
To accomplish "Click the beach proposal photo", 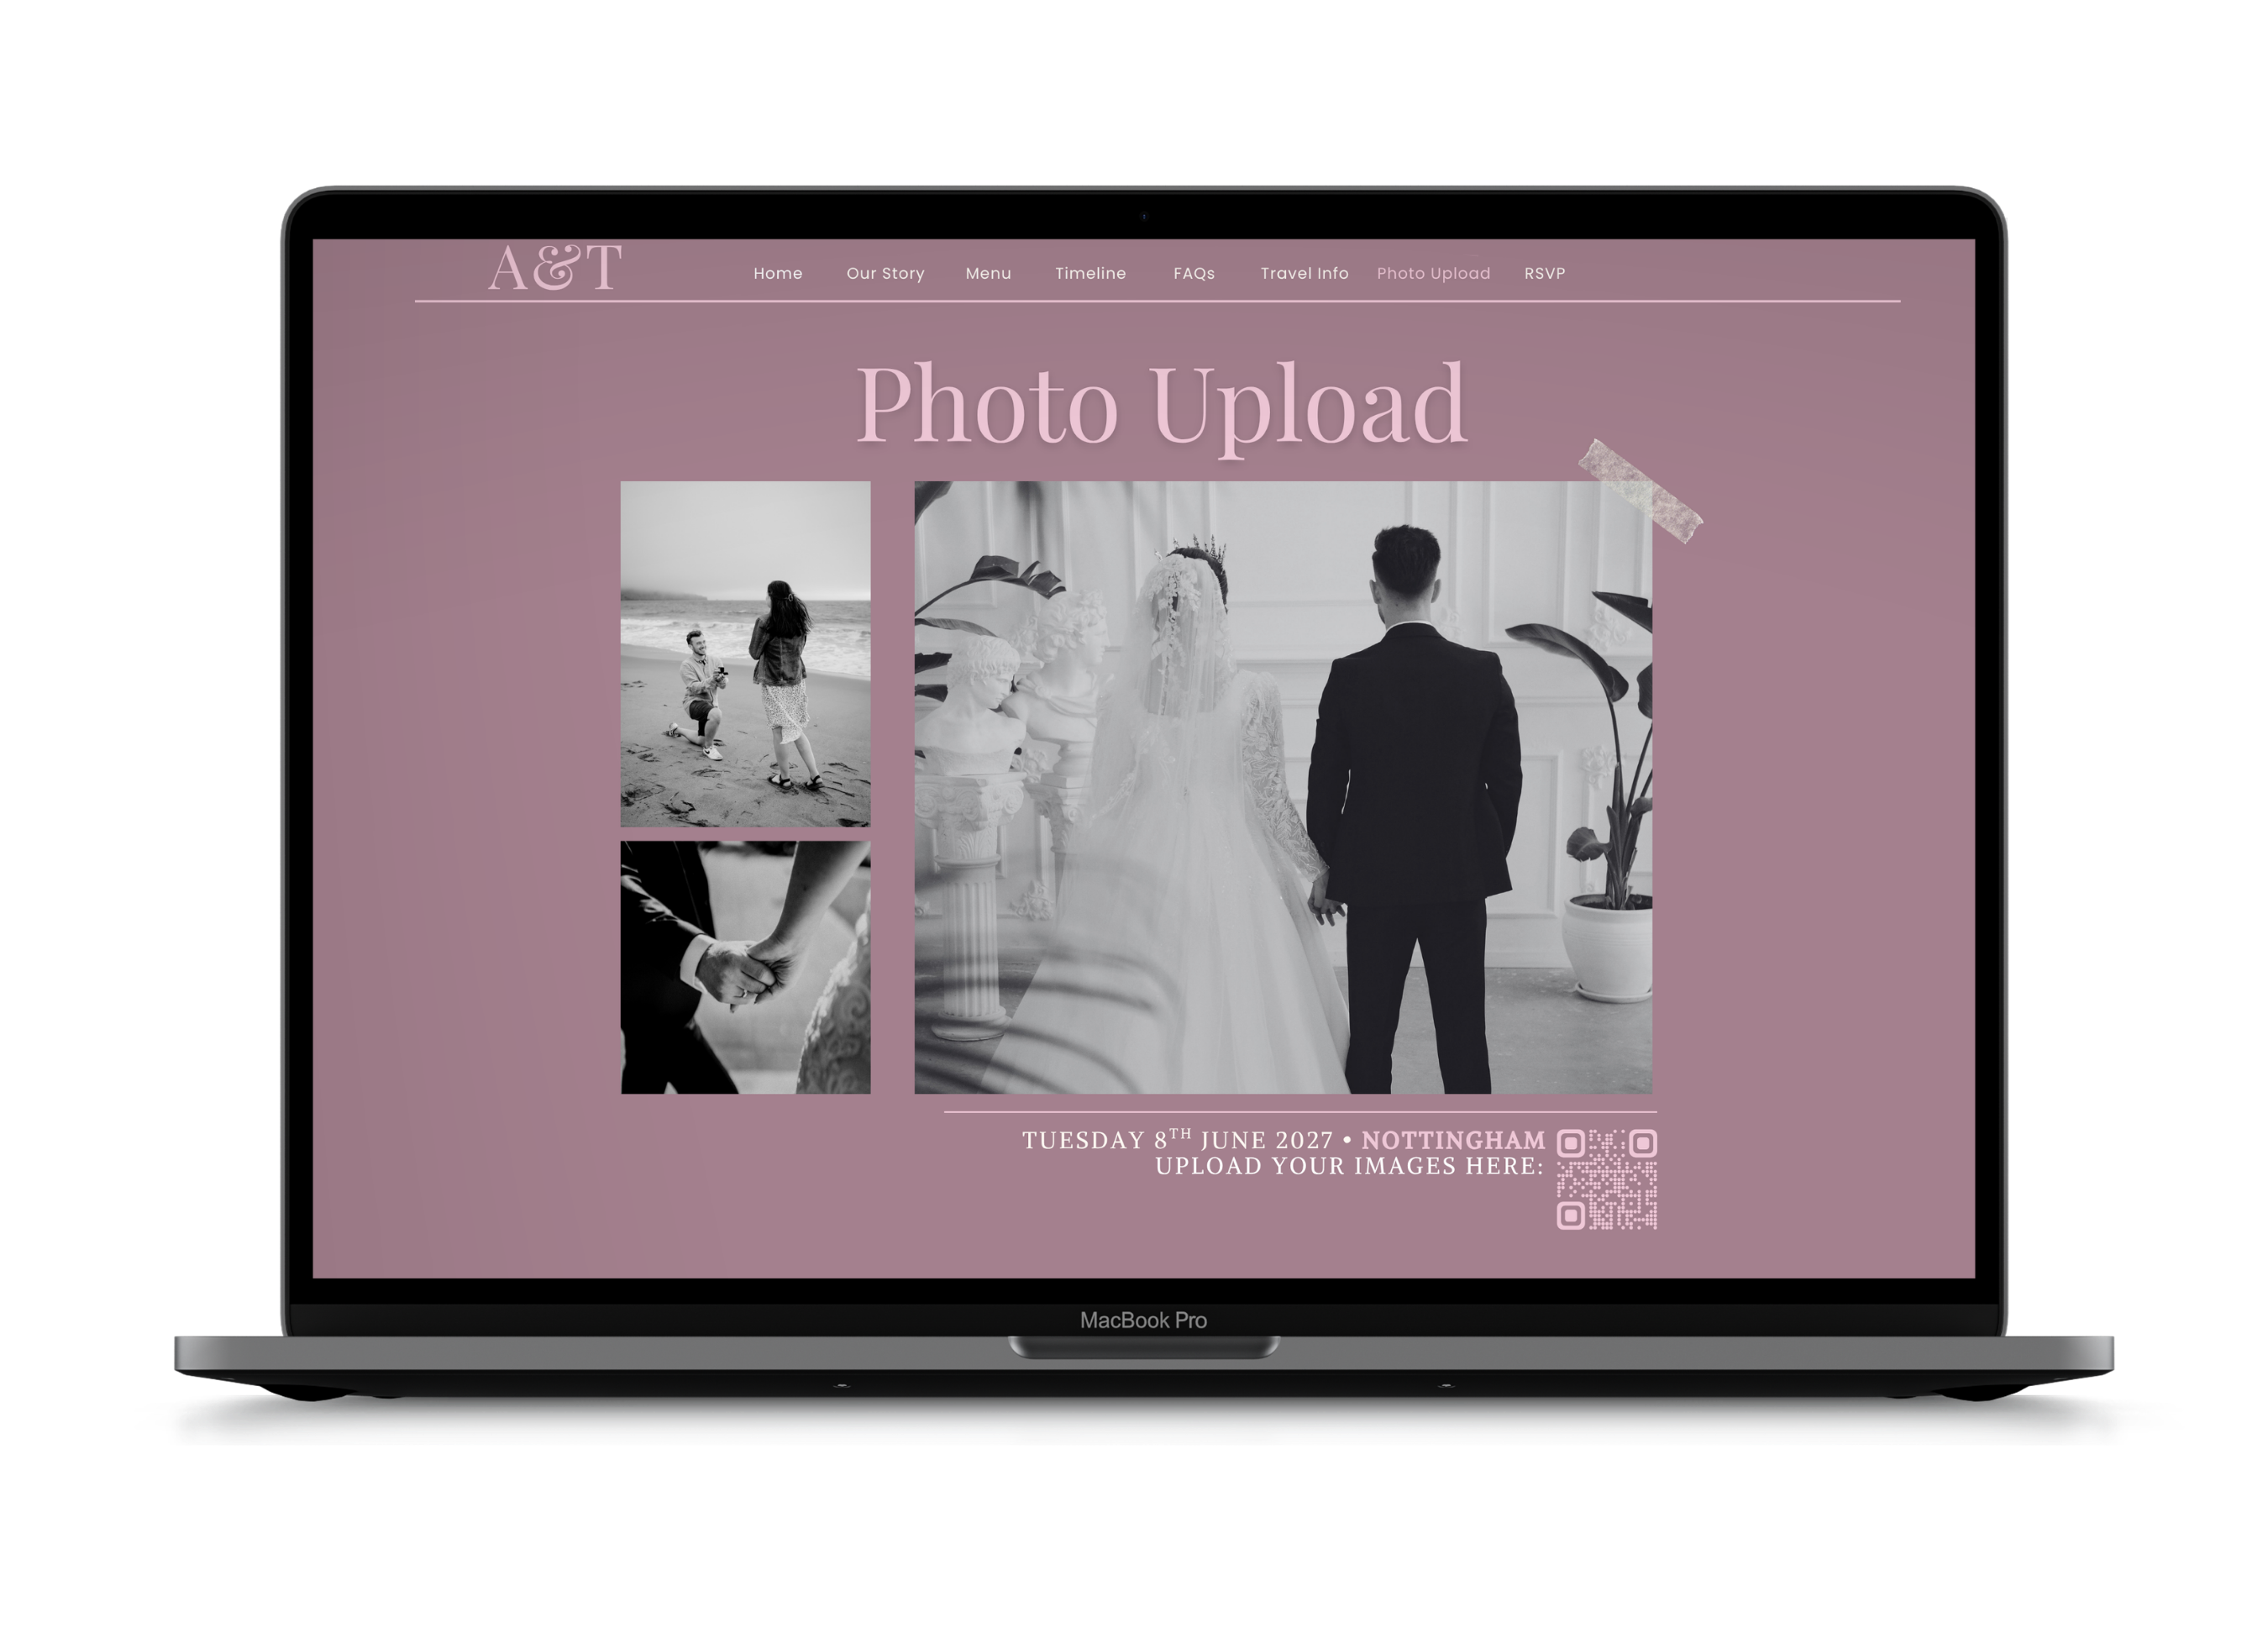I will [745, 654].
